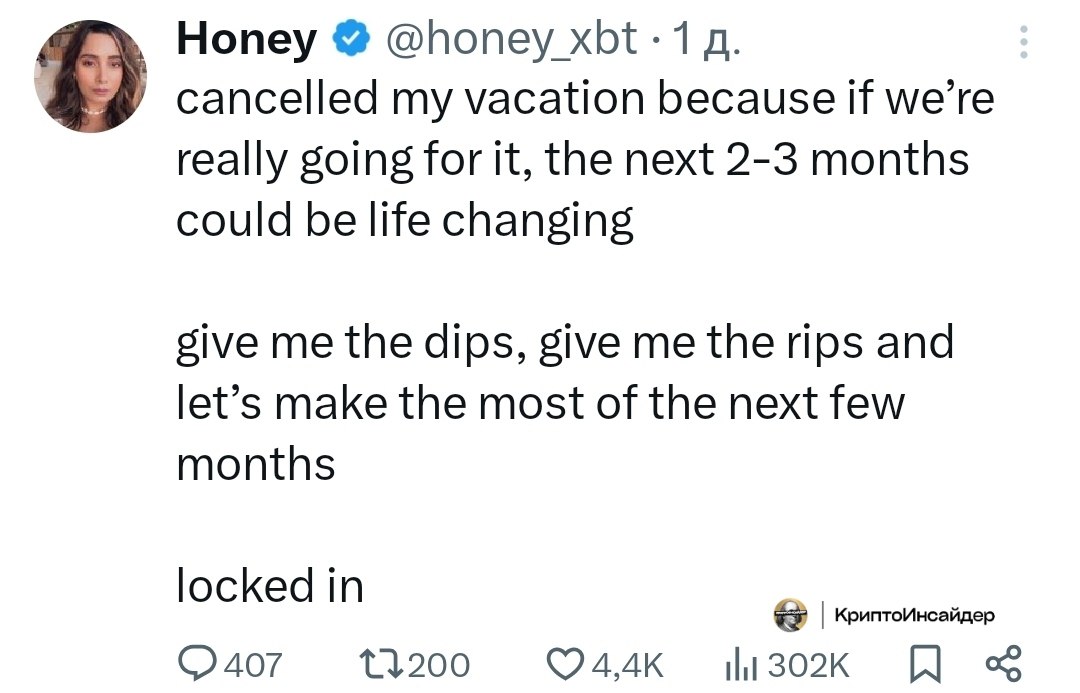Like the tweet with heart icon
This screenshot has height=693, width=1080.
pos(566,663)
